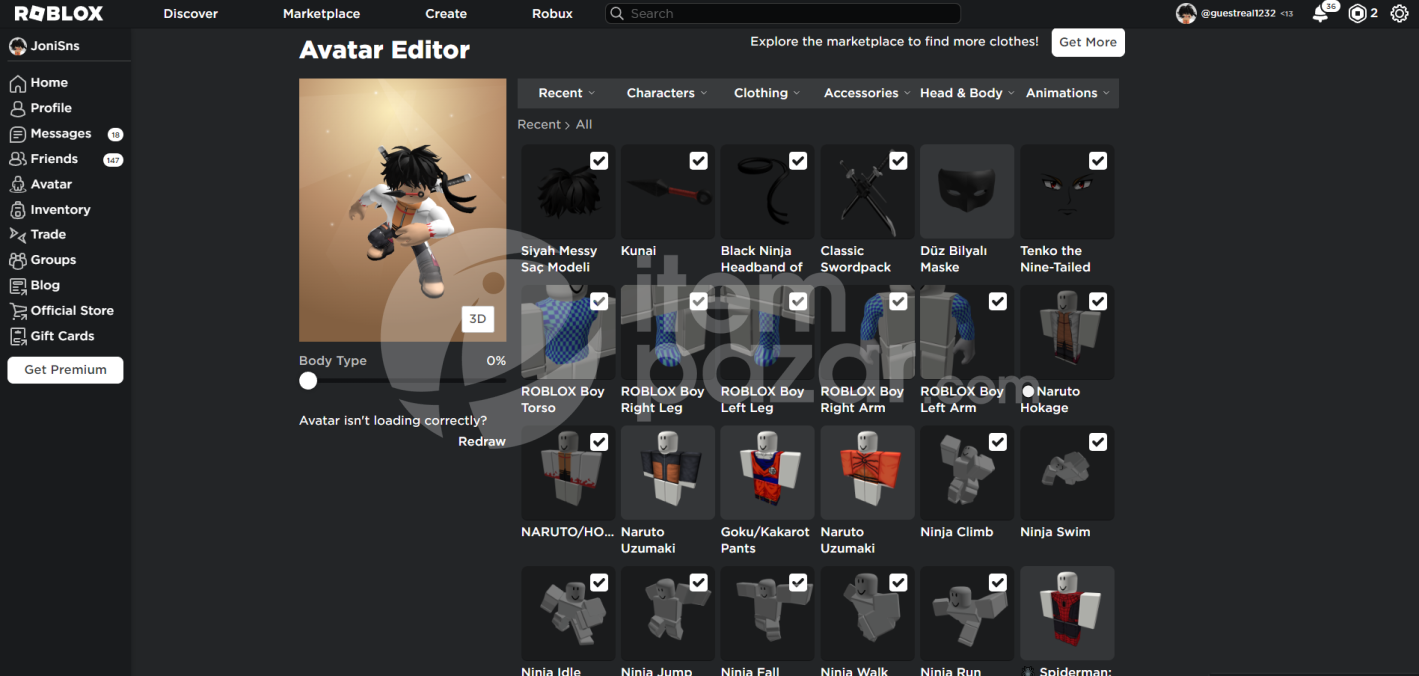Click the avatar preview image
The image size is (1419, 676).
coord(403,210)
